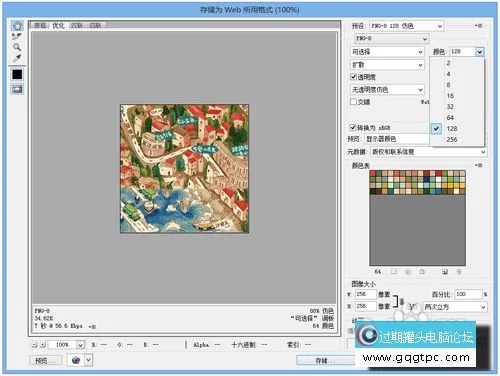Choose 16 colors from the list
500x376 pixels.
457,96
